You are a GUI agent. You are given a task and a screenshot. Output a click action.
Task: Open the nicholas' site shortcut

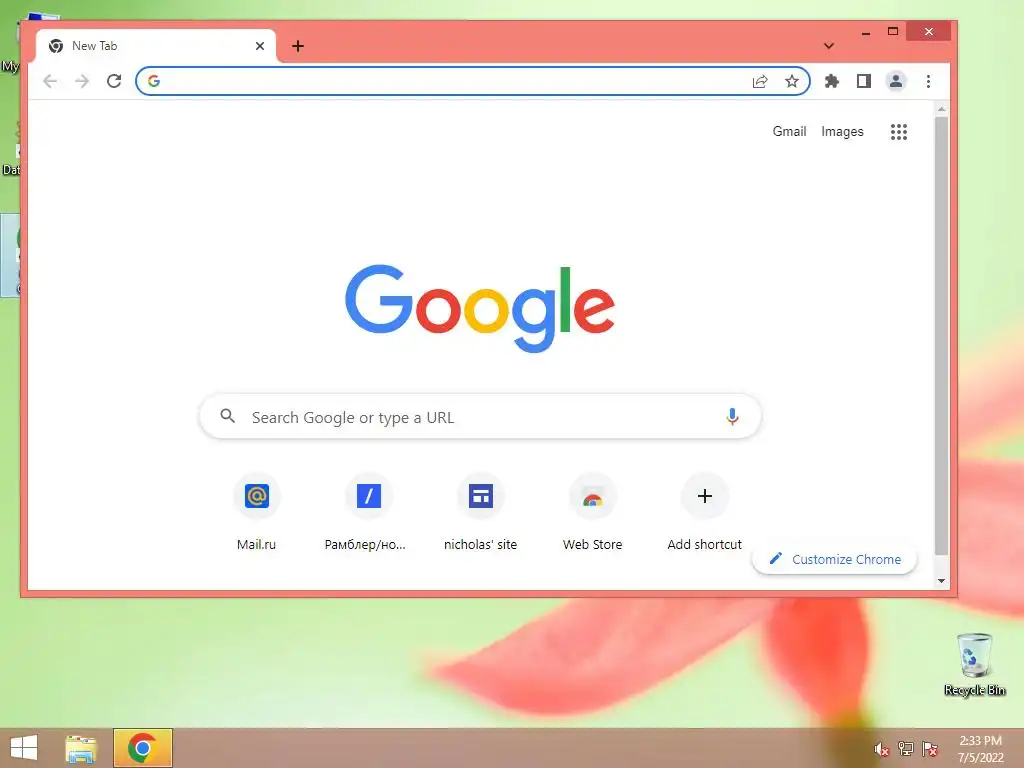pos(481,512)
